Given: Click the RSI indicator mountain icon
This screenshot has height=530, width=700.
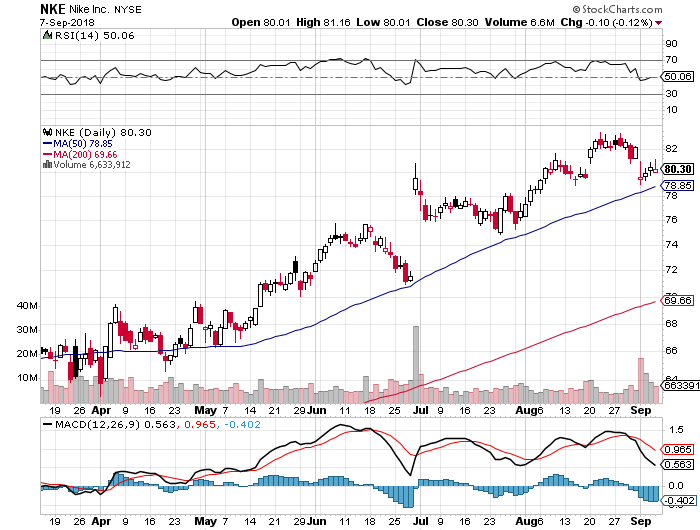Looking at the screenshot, I should 47,35.
